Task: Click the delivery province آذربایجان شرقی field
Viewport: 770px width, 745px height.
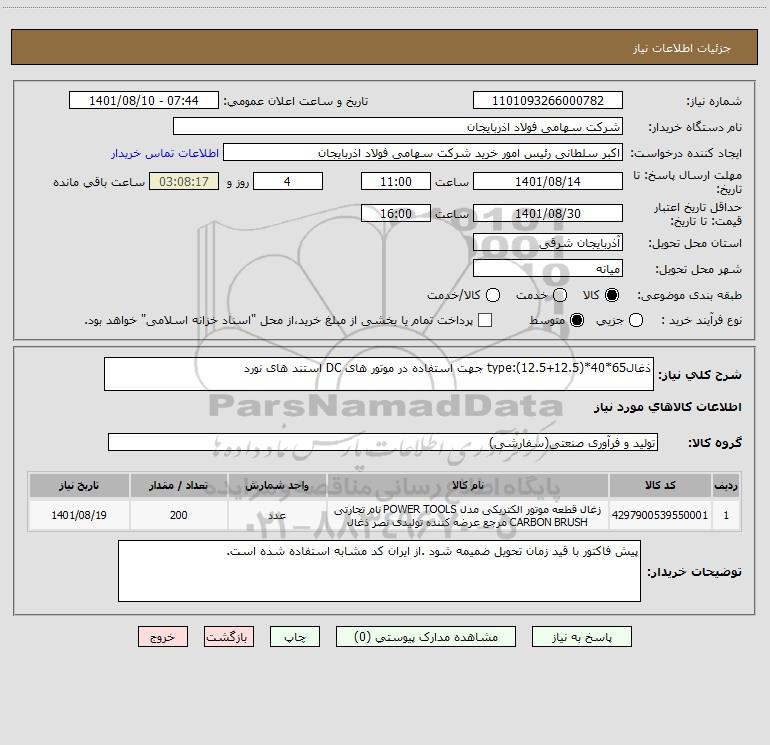Action: [x=548, y=243]
